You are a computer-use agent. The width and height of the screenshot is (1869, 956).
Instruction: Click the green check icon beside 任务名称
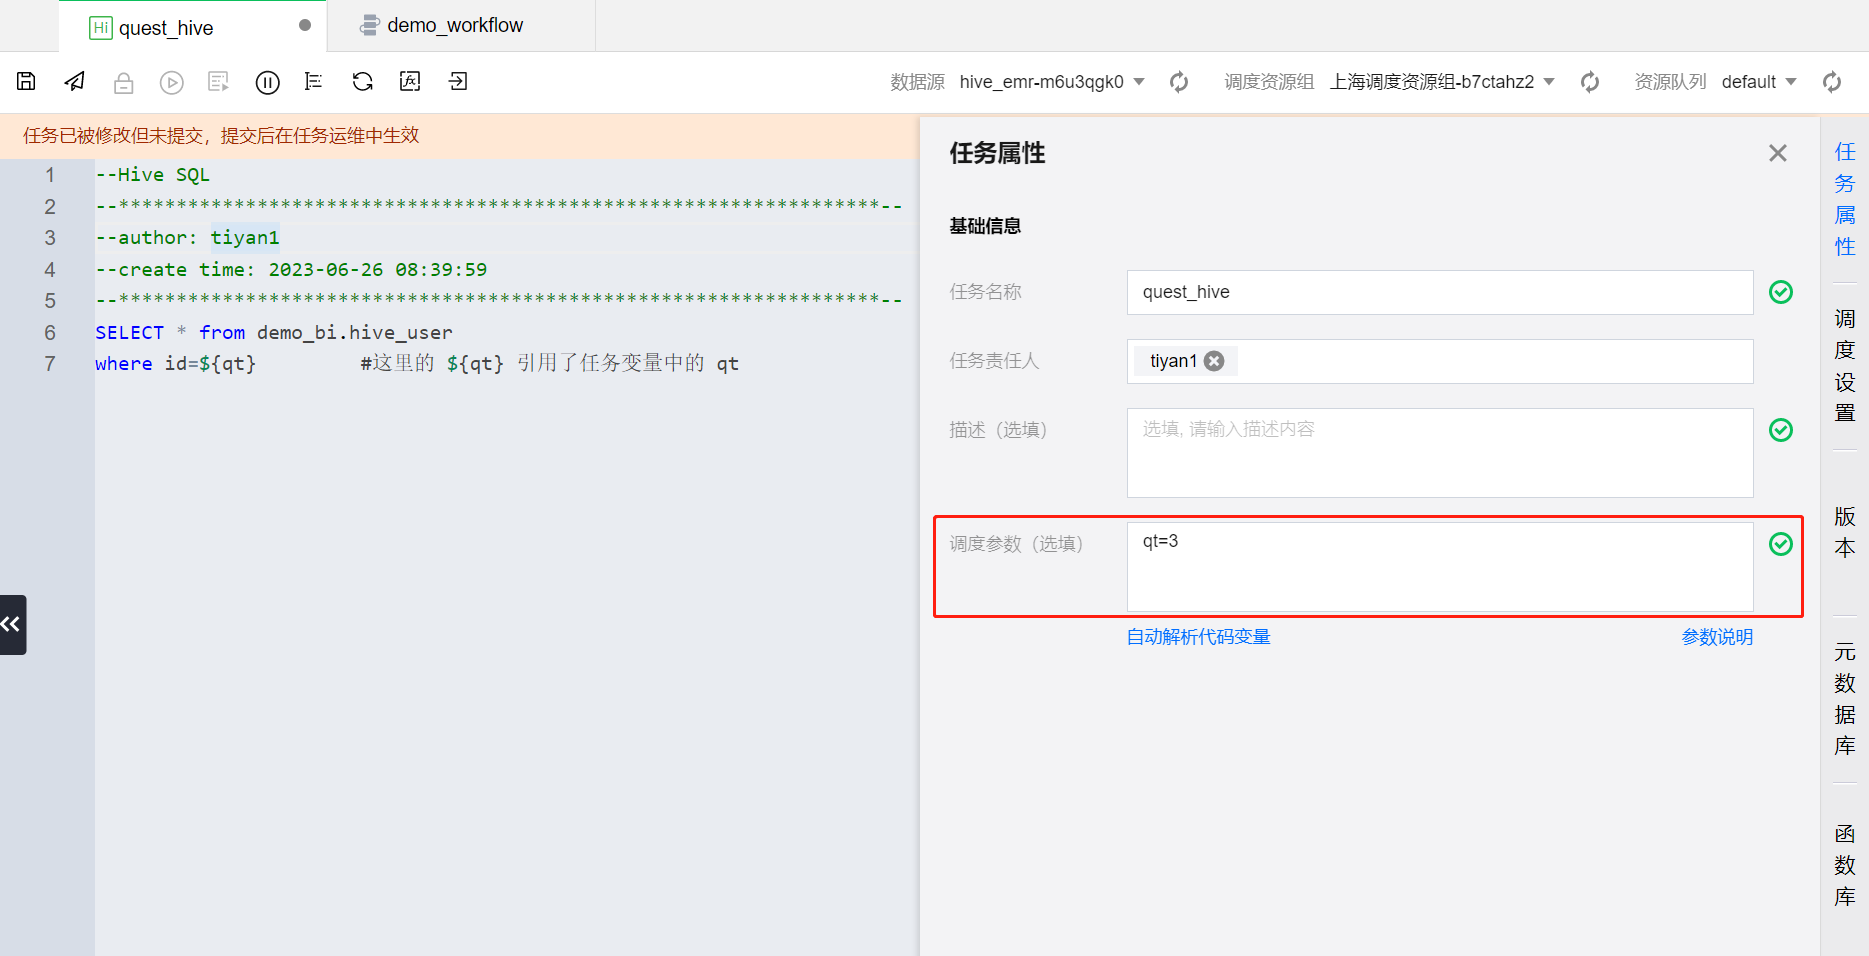(1781, 292)
